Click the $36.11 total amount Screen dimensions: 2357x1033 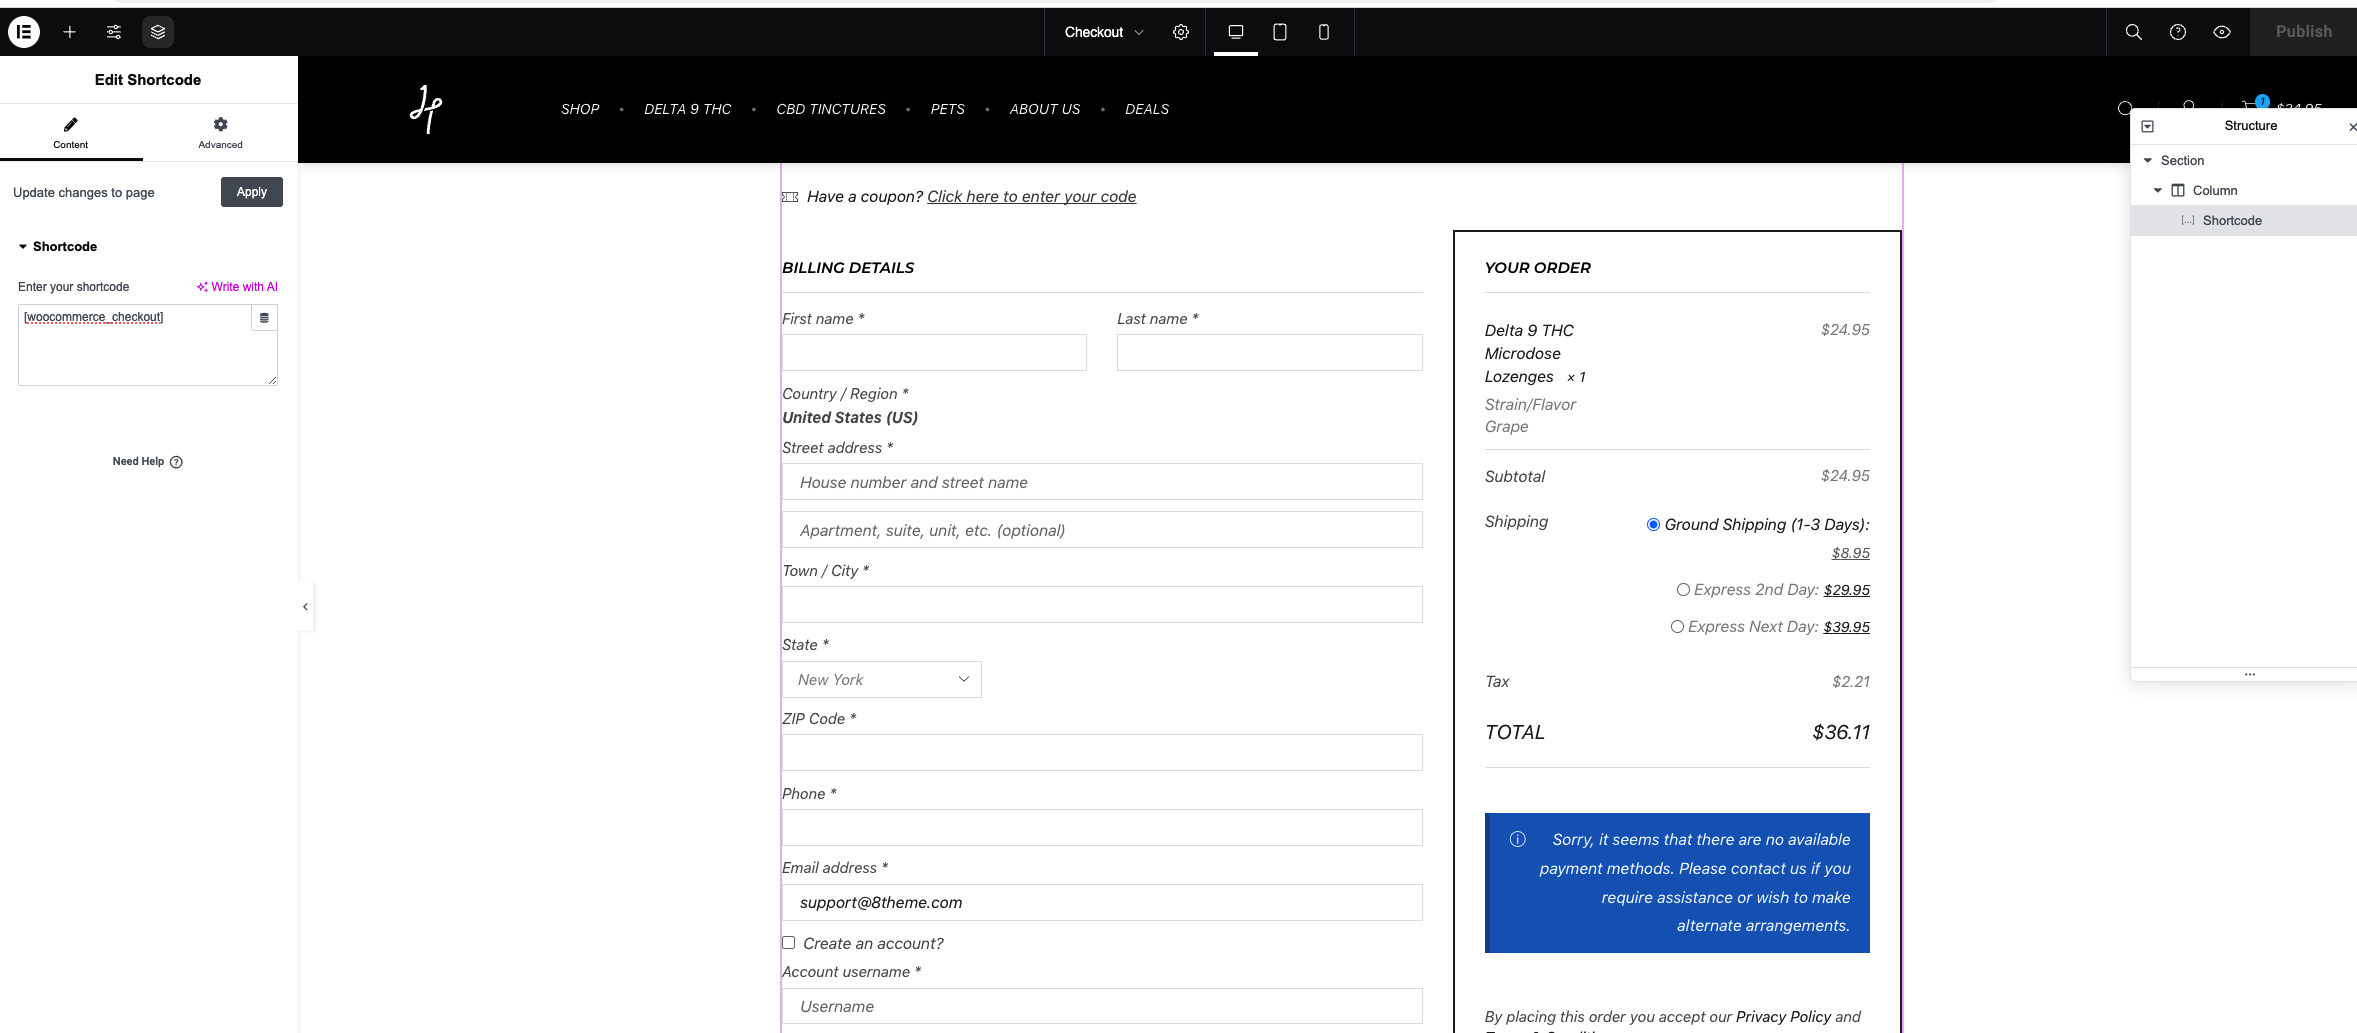pyautogui.click(x=1841, y=732)
